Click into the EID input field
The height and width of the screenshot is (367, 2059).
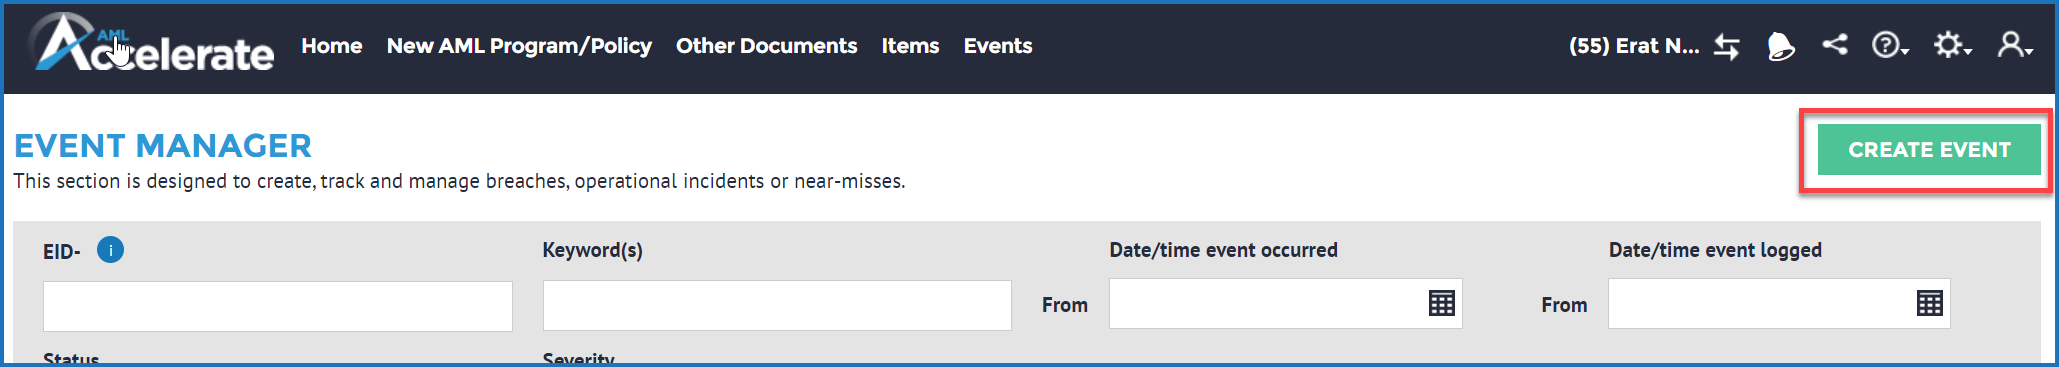pyautogui.click(x=278, y=306)
